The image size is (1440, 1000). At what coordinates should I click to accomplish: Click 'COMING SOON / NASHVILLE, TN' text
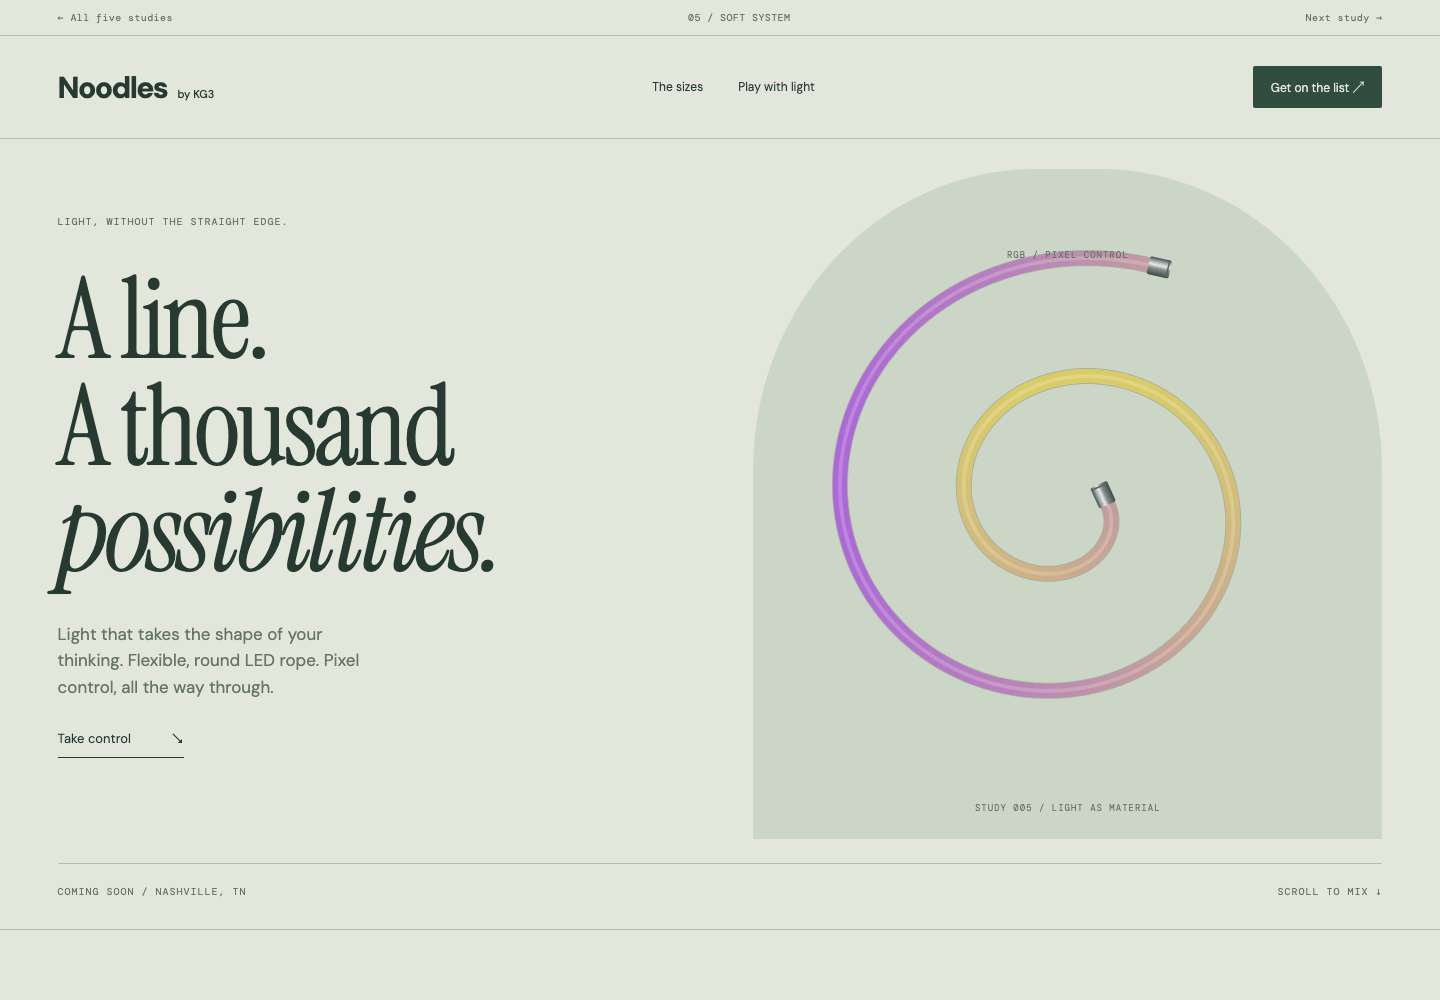pyautogui.click(x=151, y=892)
